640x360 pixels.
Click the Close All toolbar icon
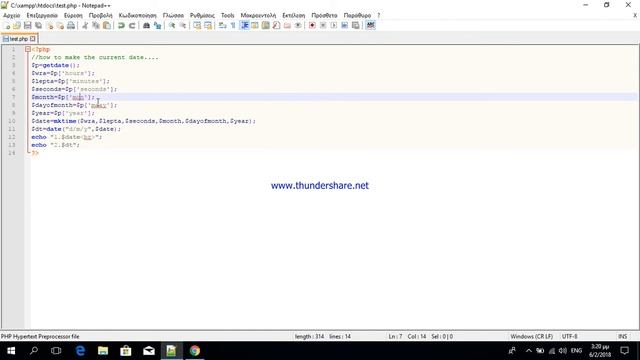60,25
